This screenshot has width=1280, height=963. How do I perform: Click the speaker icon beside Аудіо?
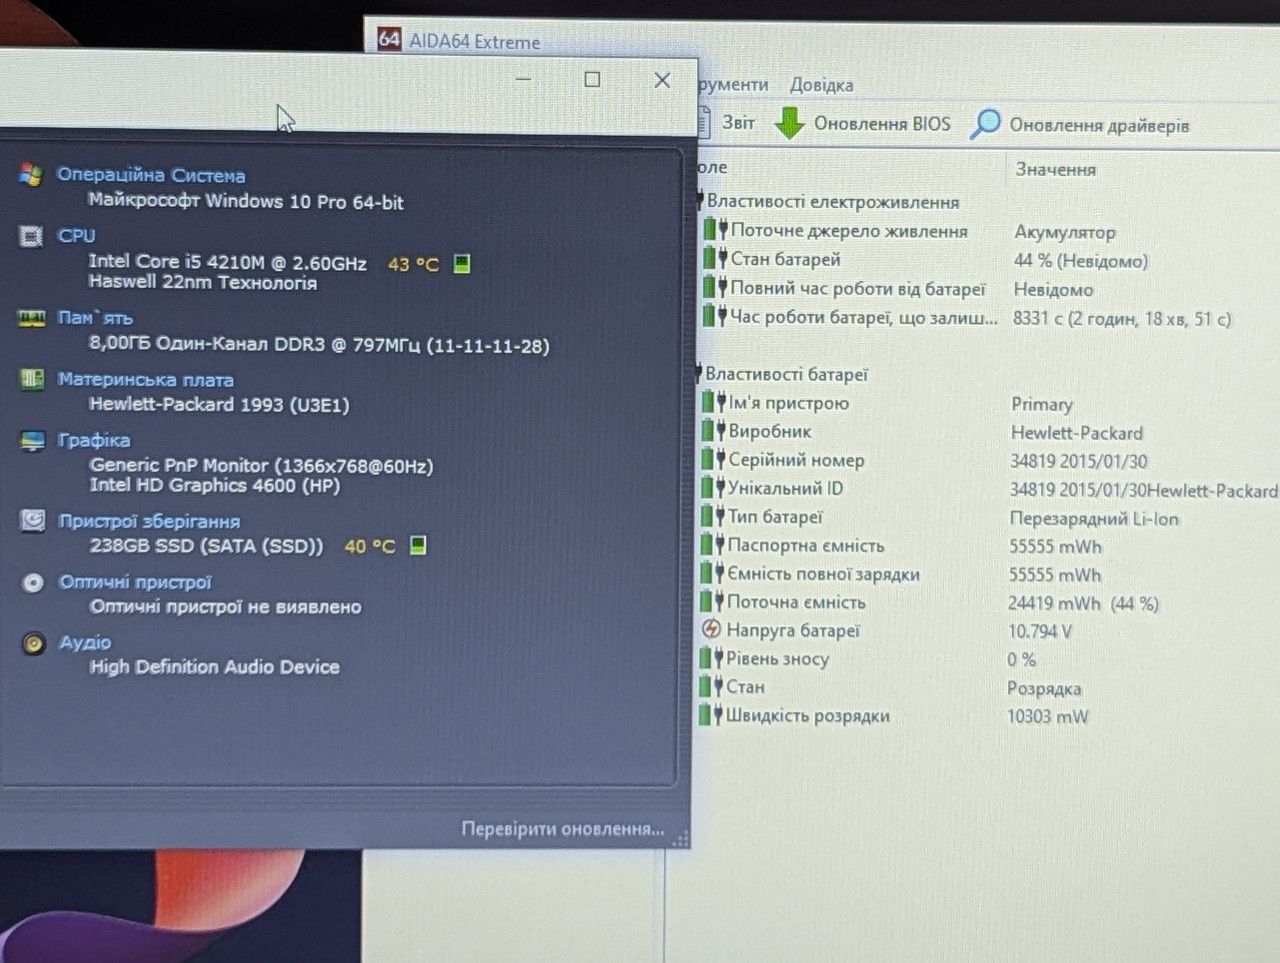(x=34, y=643)
